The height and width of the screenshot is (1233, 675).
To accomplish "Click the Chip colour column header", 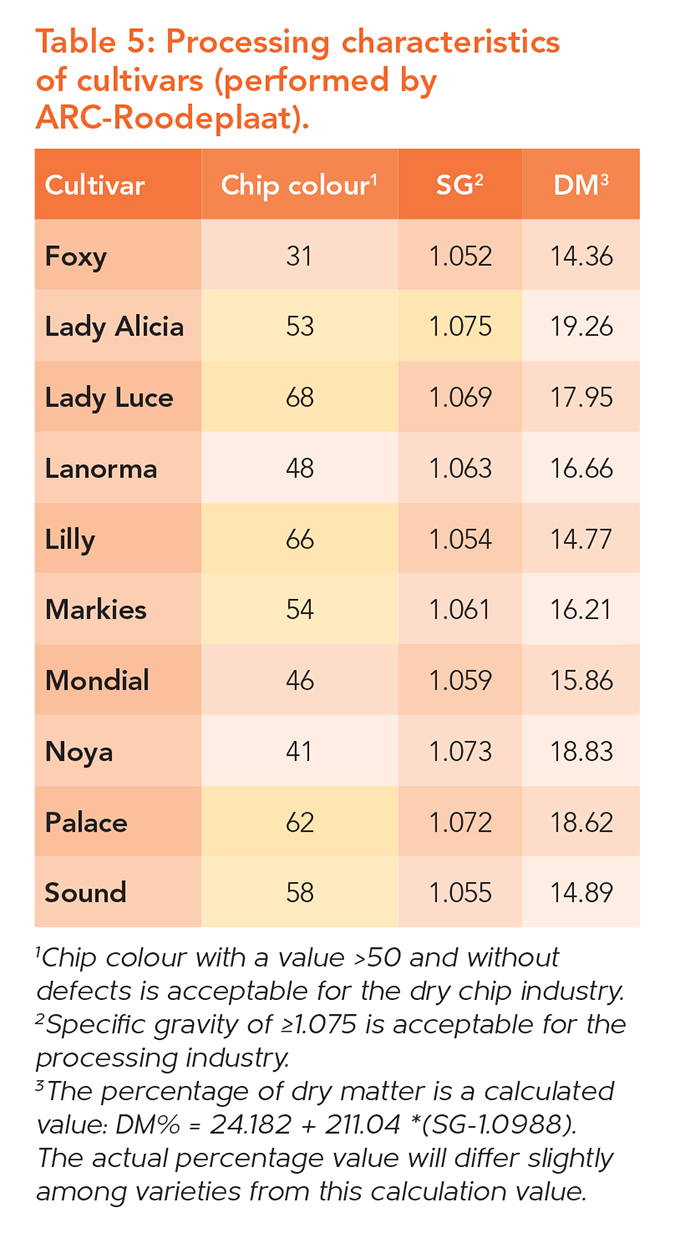I will click(298, 185).
